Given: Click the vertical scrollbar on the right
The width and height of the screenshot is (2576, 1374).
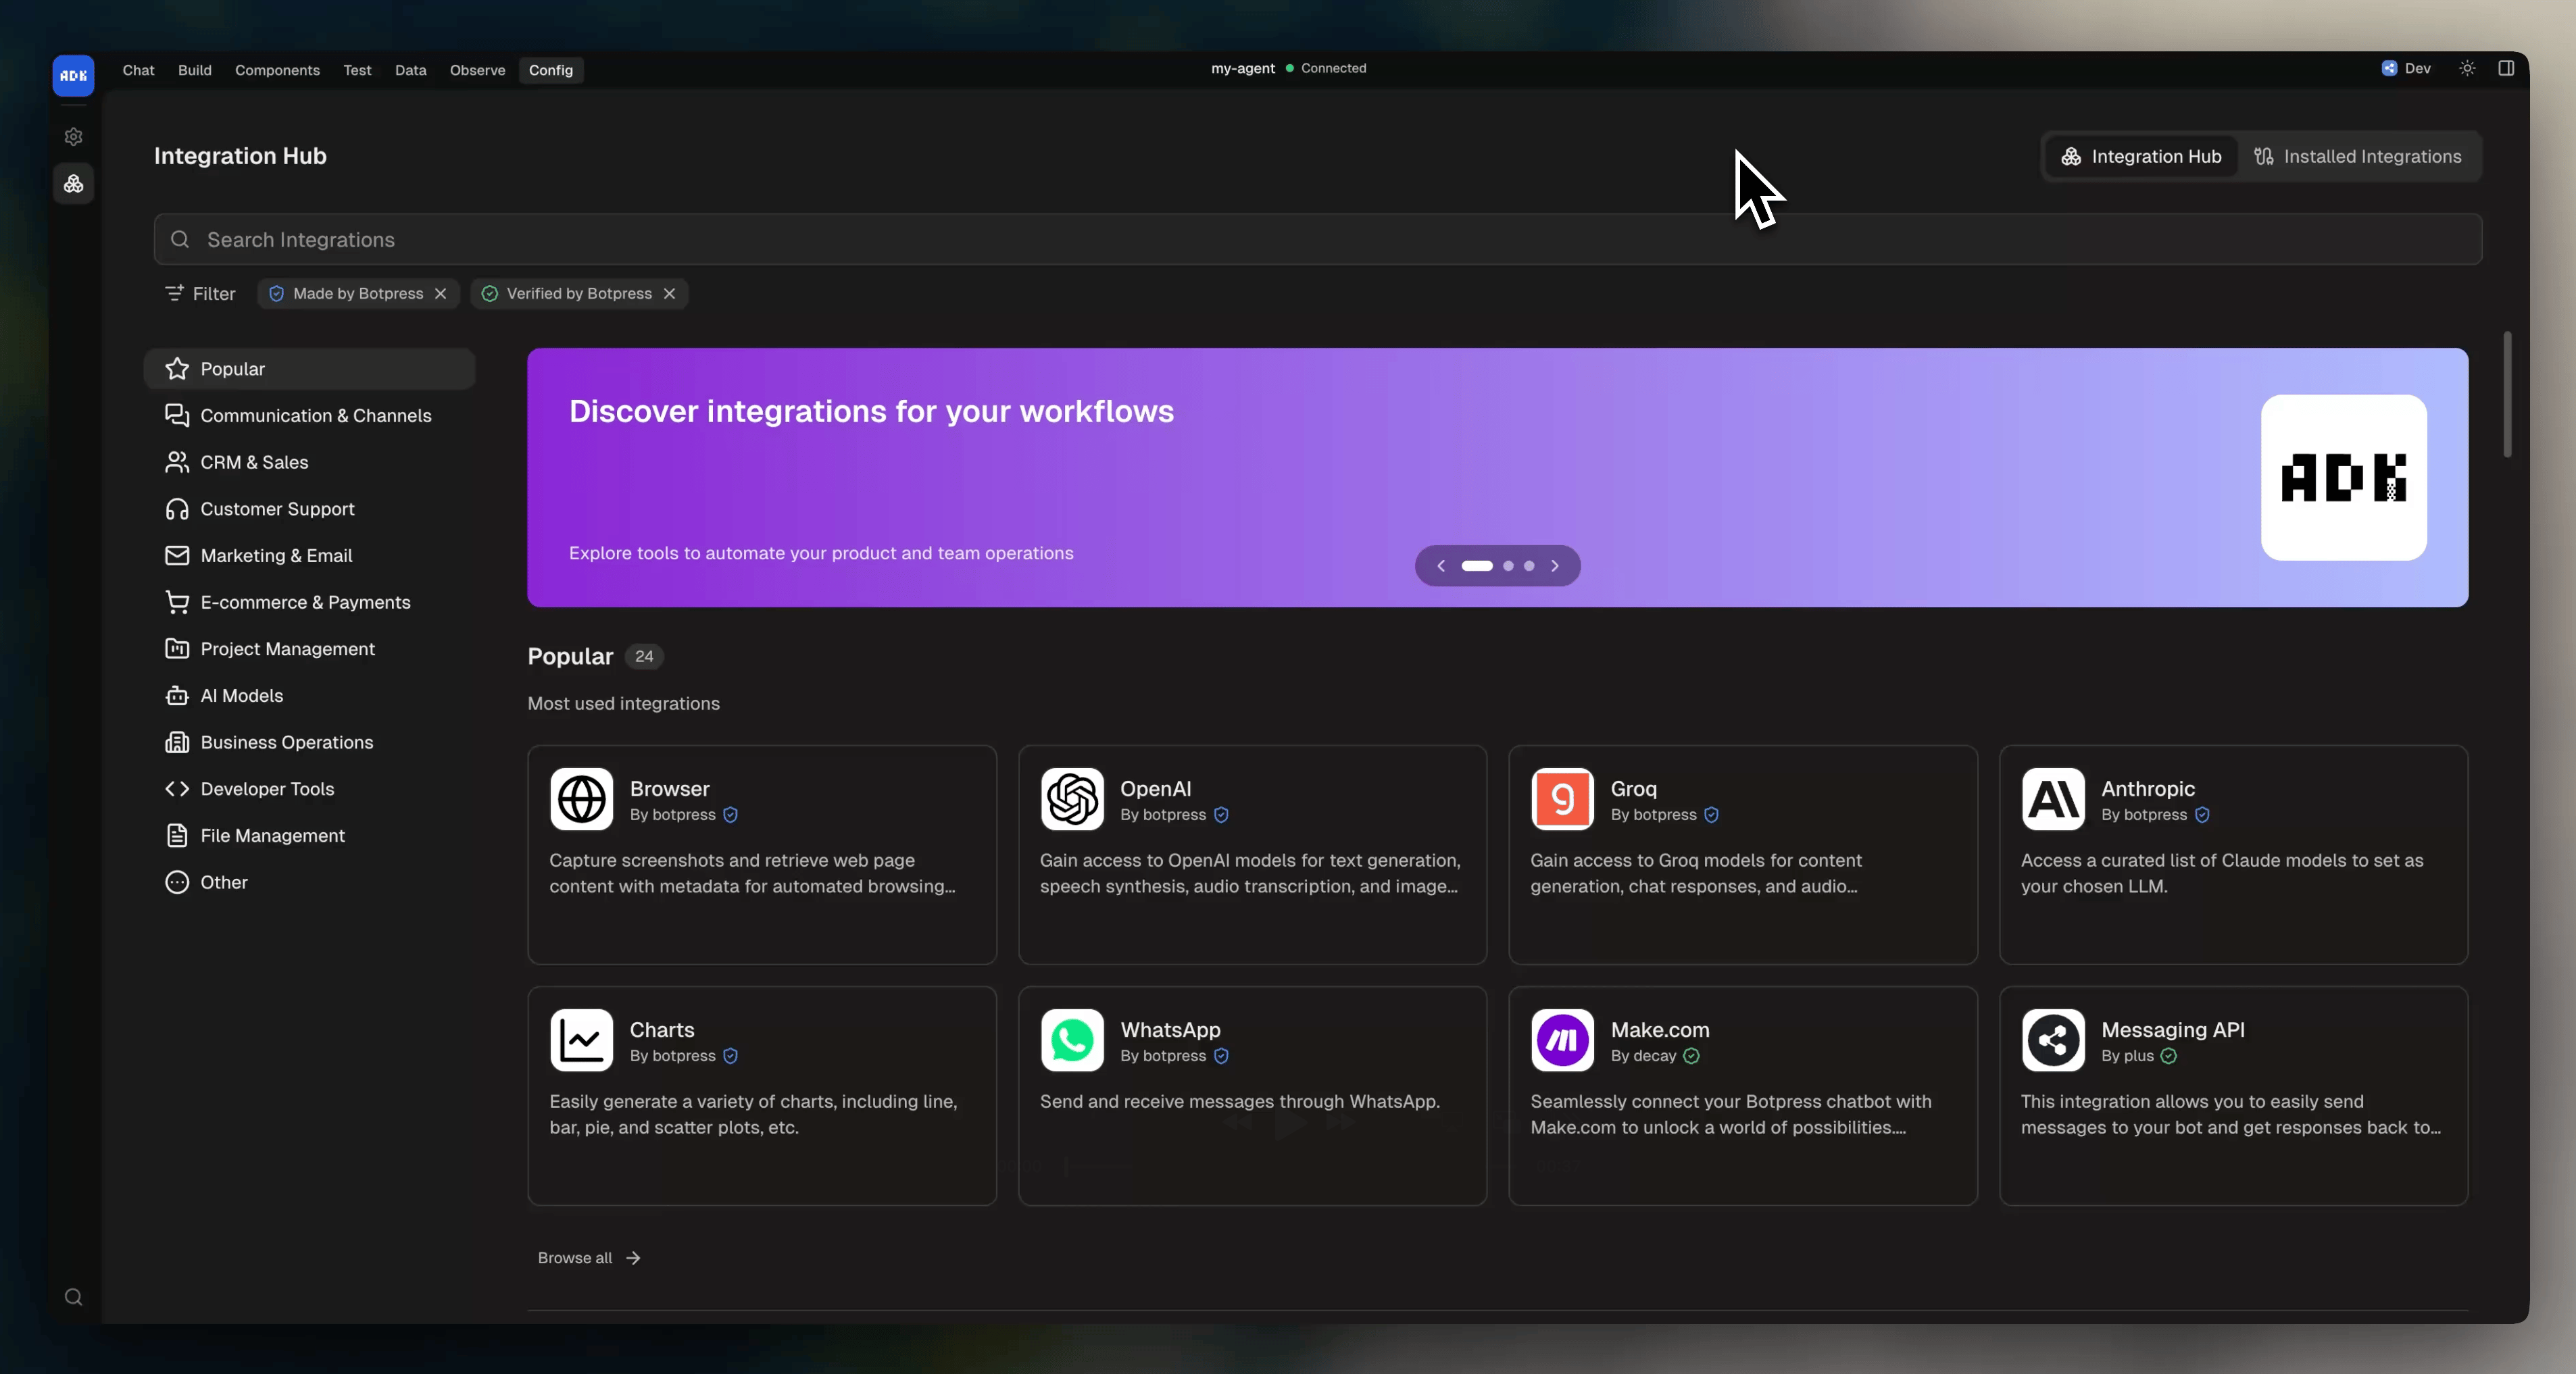Looking at the screenshot, I should pos(2507,394).
